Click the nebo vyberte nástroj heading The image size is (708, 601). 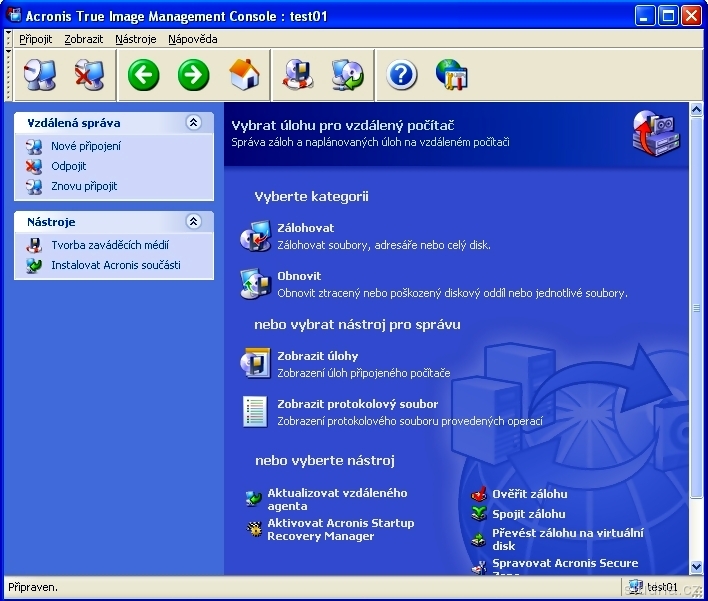(325, 460)
